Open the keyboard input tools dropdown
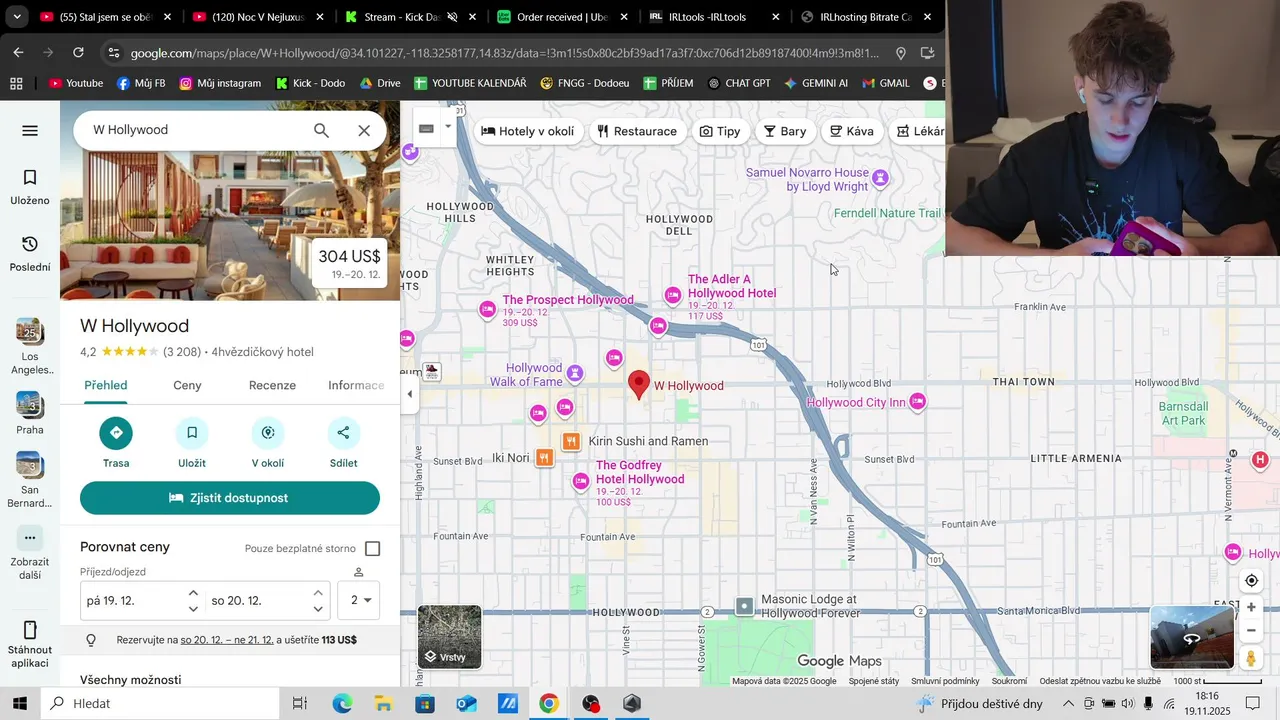 pyautogui.click(x=448, y=127)
